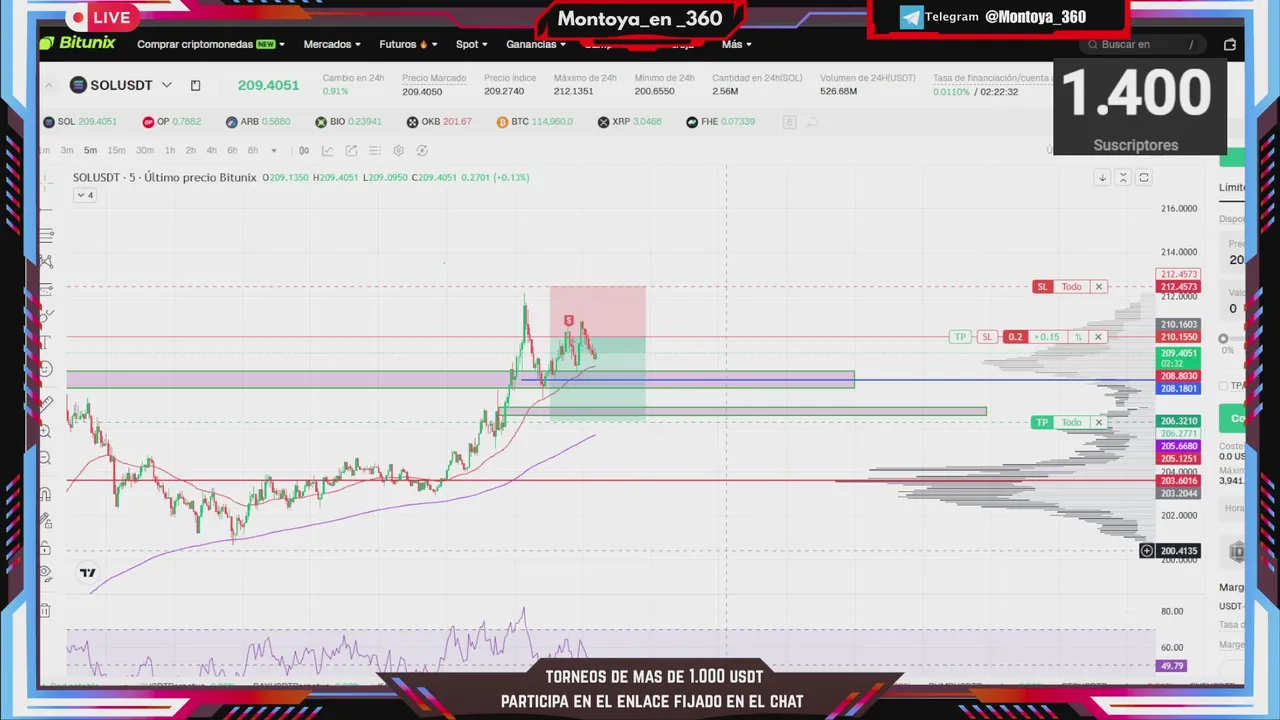
Task: Select OP ticker in favorites bar
Action: pyautogui.click(x=172, y=122)
